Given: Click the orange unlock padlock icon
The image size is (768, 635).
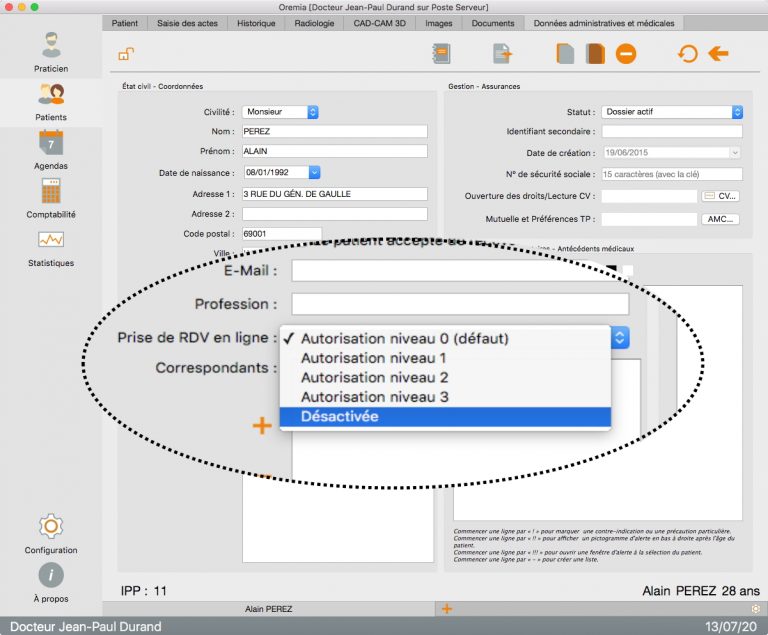Looking at the screenshot, I should coord(126,54).
